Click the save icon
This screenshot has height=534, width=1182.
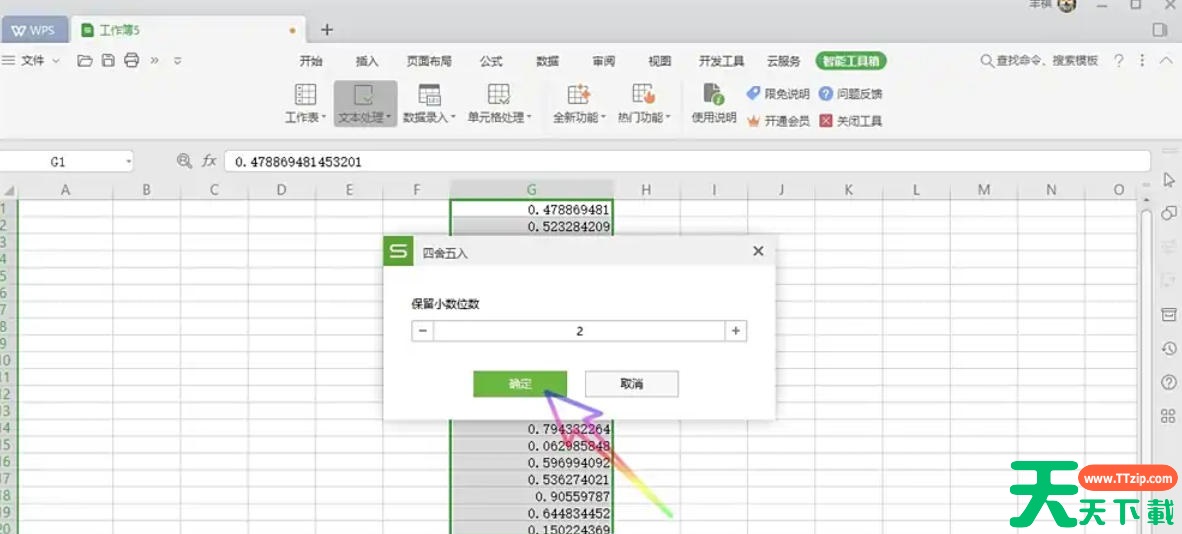click(108, 60)
